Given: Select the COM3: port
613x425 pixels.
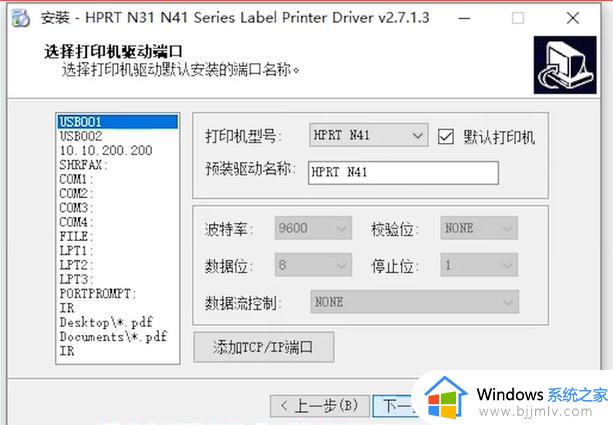Looking at the screenshot, I should click(x=118, y=208).
